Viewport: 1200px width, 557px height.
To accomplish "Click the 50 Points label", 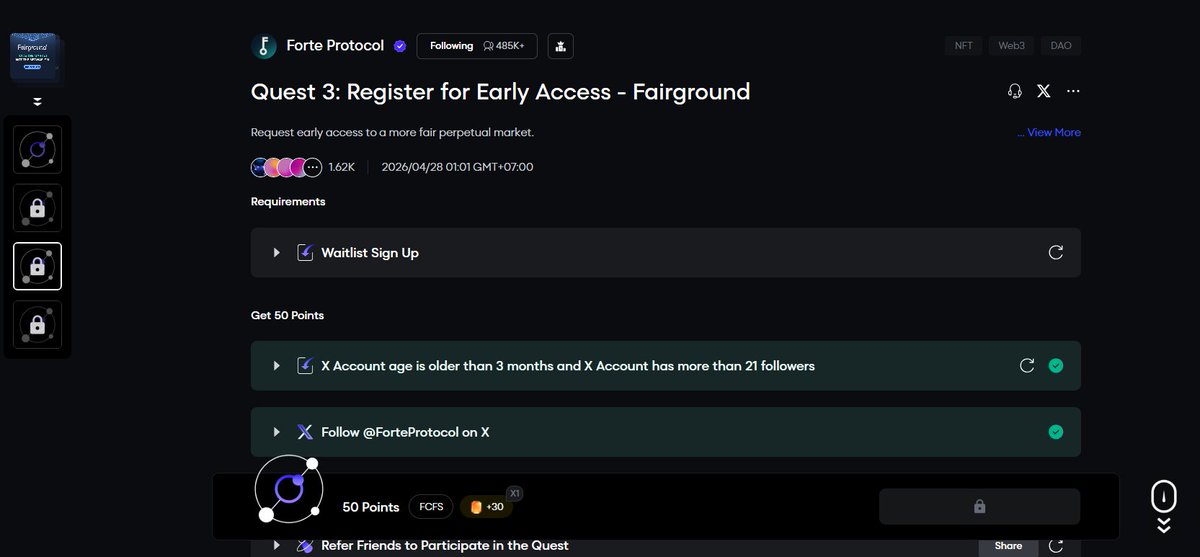I will (371, 507).
